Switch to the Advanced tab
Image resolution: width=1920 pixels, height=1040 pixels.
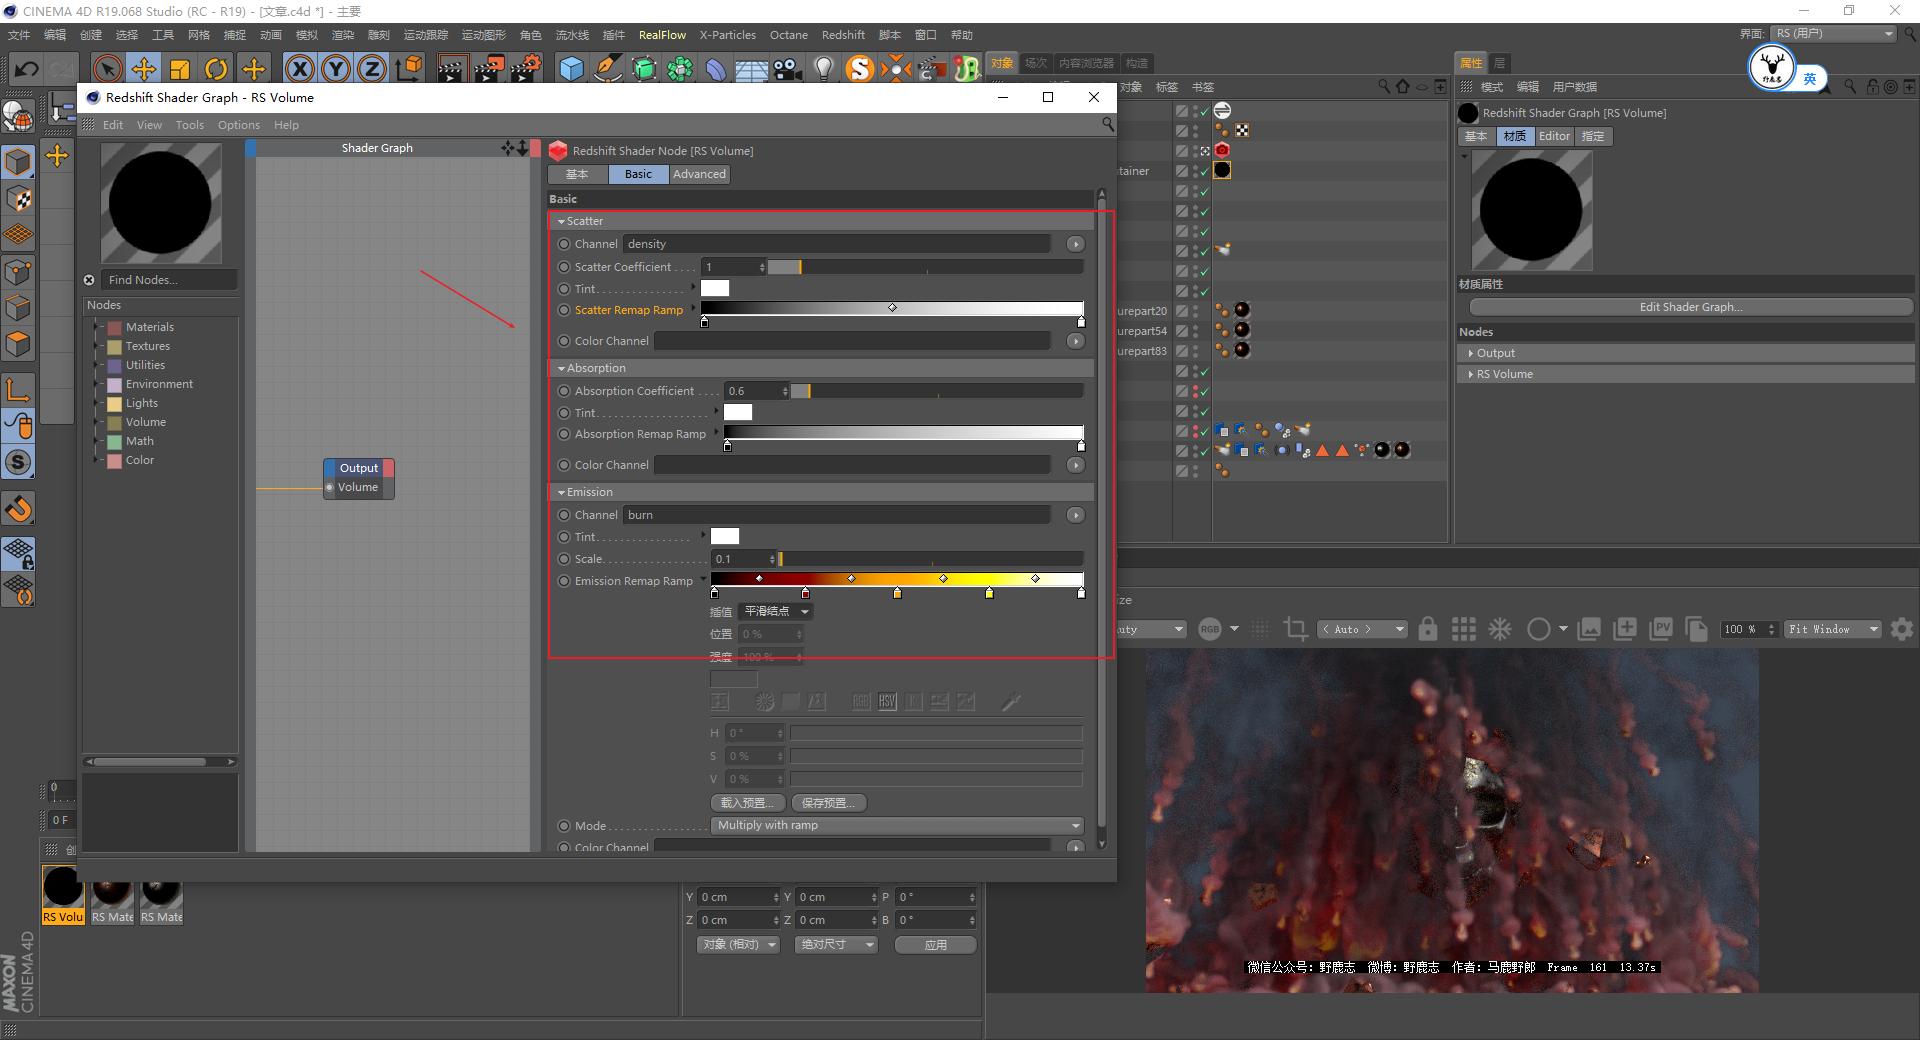[698, 174]
